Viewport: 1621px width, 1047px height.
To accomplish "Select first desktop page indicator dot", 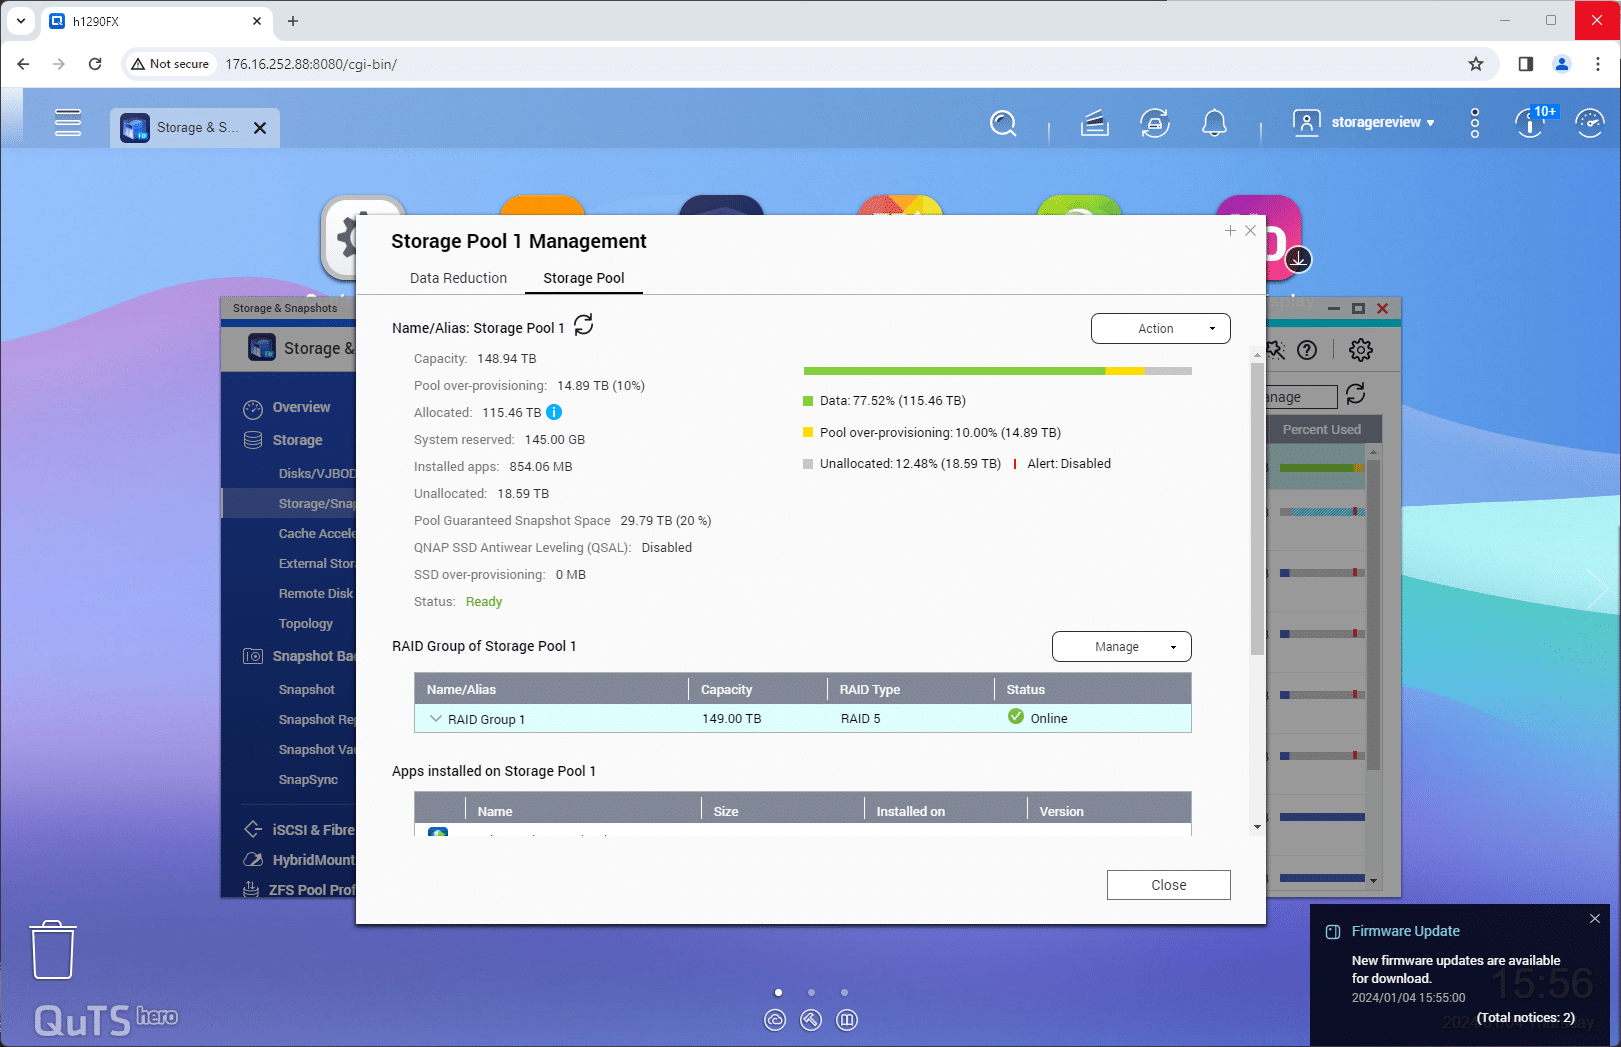I will [x=778, y=992].
